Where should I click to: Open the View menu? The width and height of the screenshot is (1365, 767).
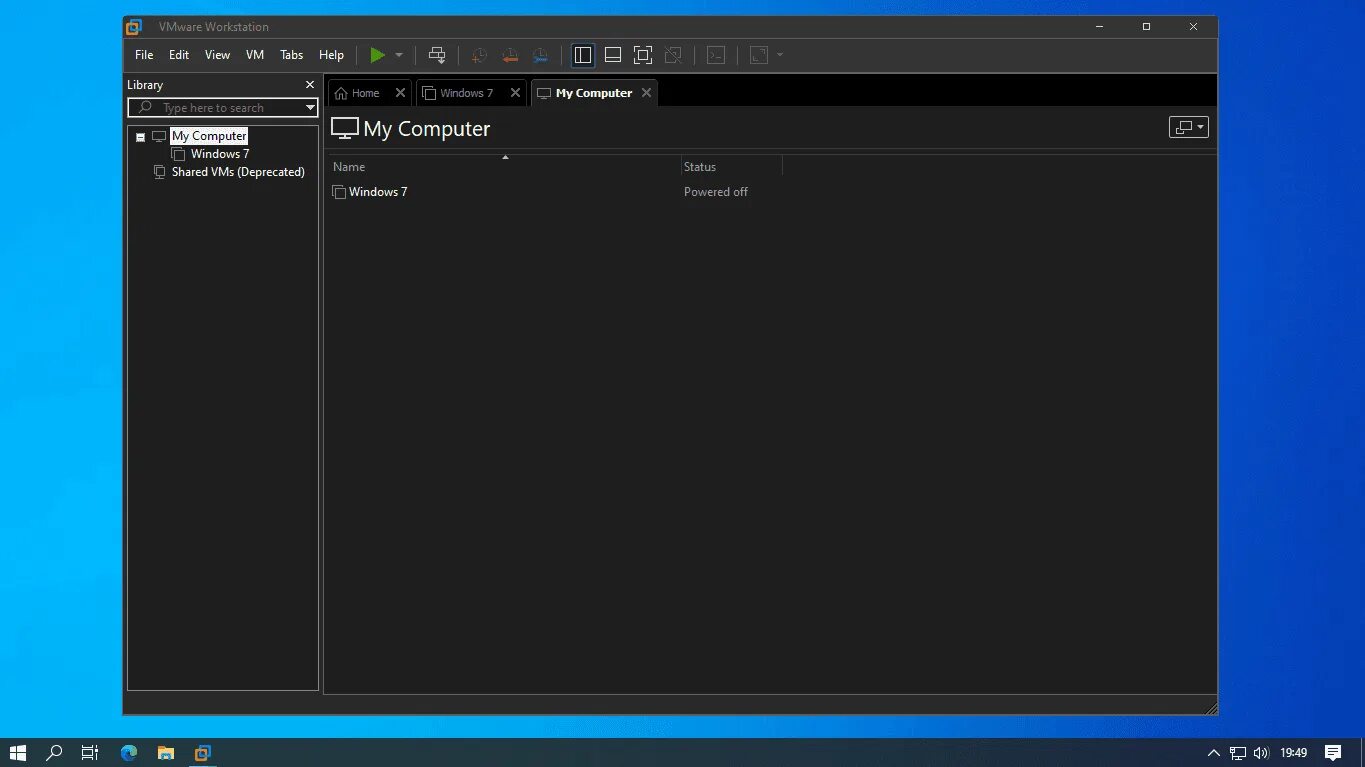click(x=217, y=55)
